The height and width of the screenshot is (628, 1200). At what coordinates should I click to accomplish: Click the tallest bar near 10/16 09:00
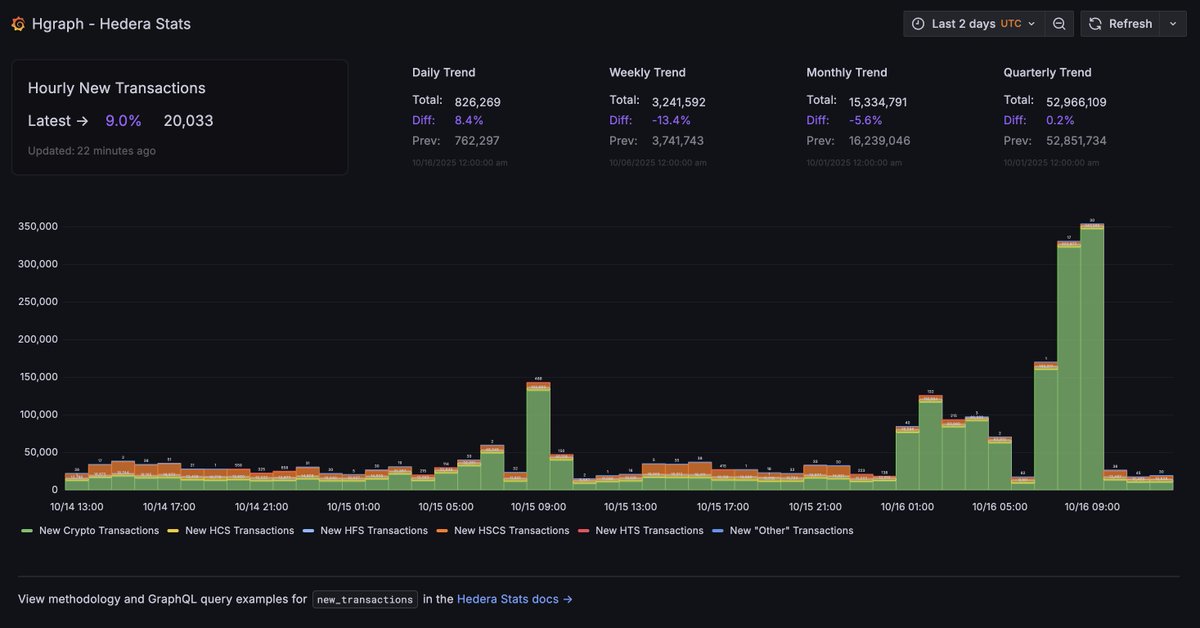coord(1092,357)
